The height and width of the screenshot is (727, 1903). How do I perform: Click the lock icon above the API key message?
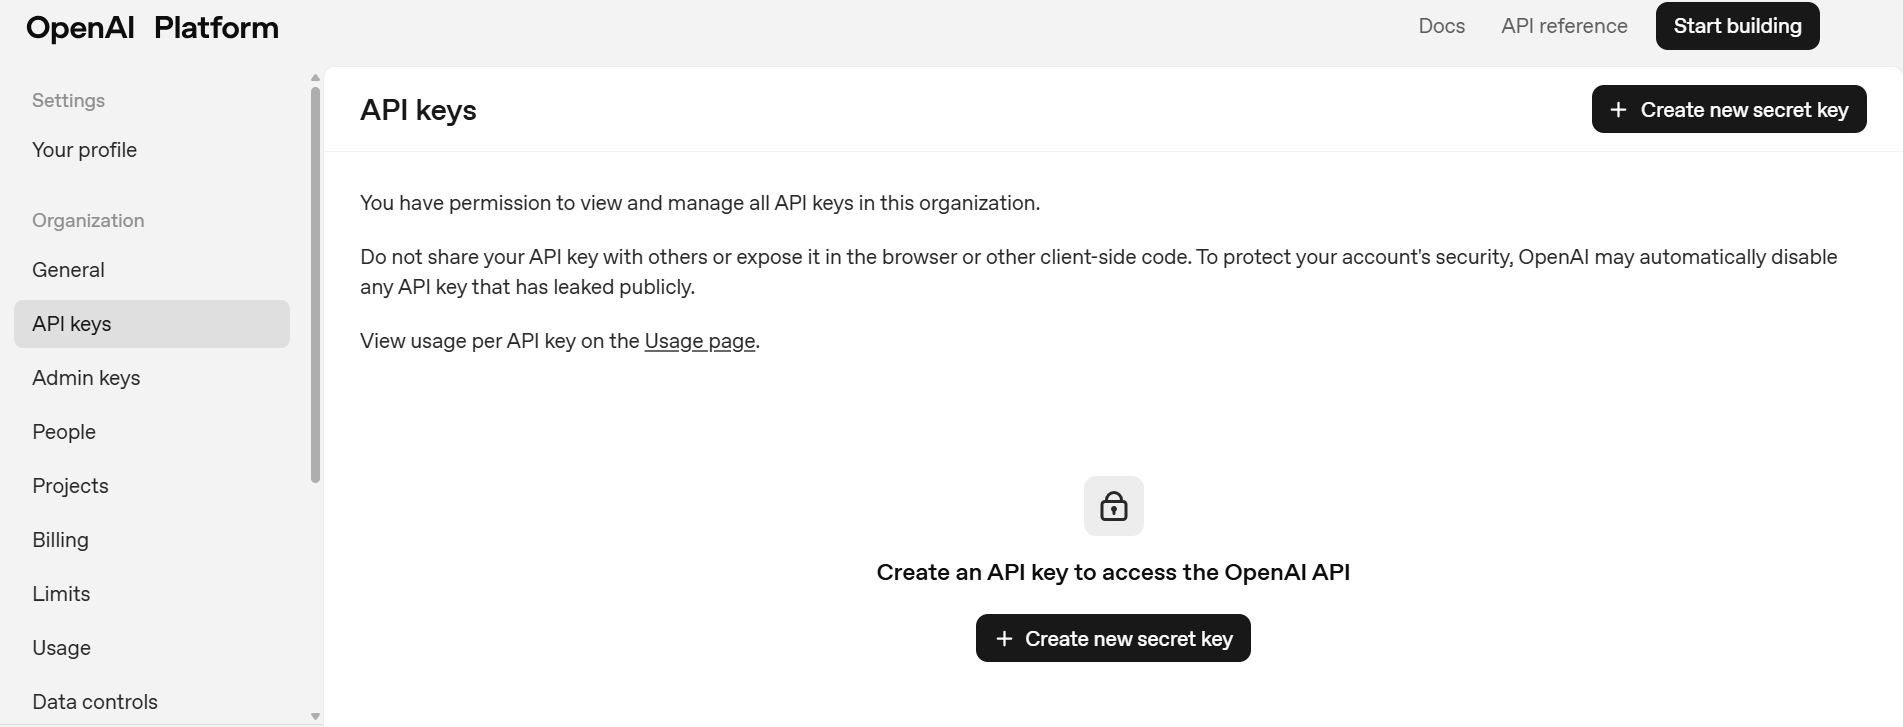[1112, 506]
